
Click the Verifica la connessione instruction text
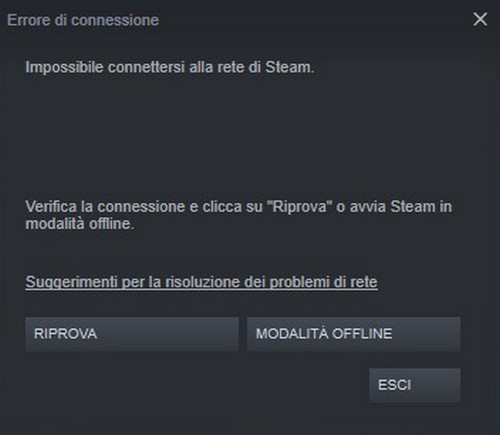(x=238, y=215)
